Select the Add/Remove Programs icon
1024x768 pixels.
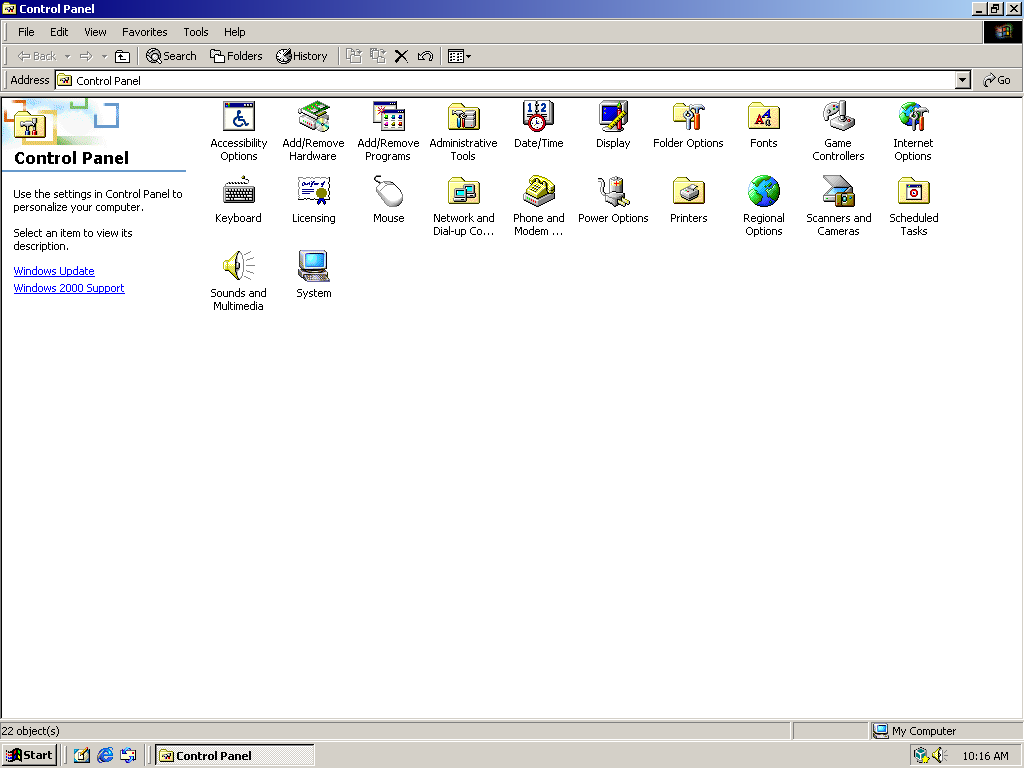(388, 117)
